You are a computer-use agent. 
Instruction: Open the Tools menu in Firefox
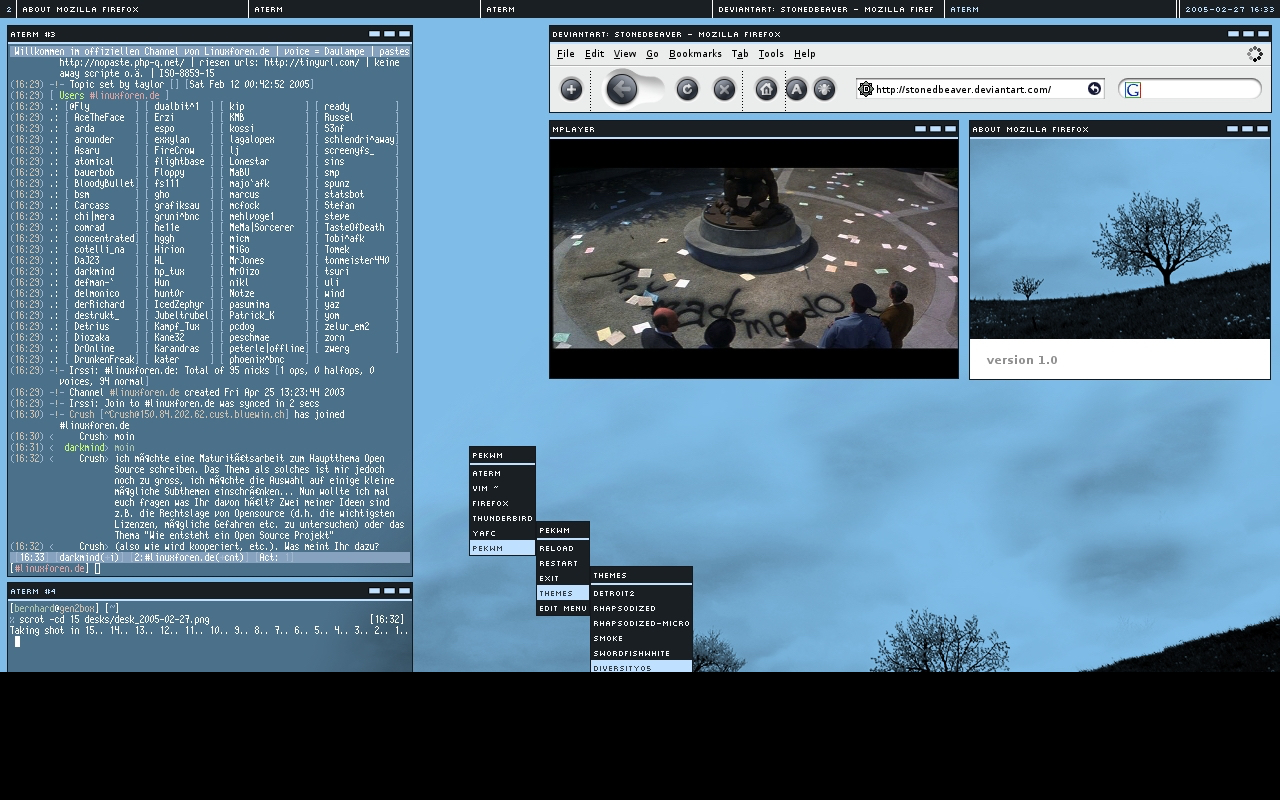coord(771,54)
